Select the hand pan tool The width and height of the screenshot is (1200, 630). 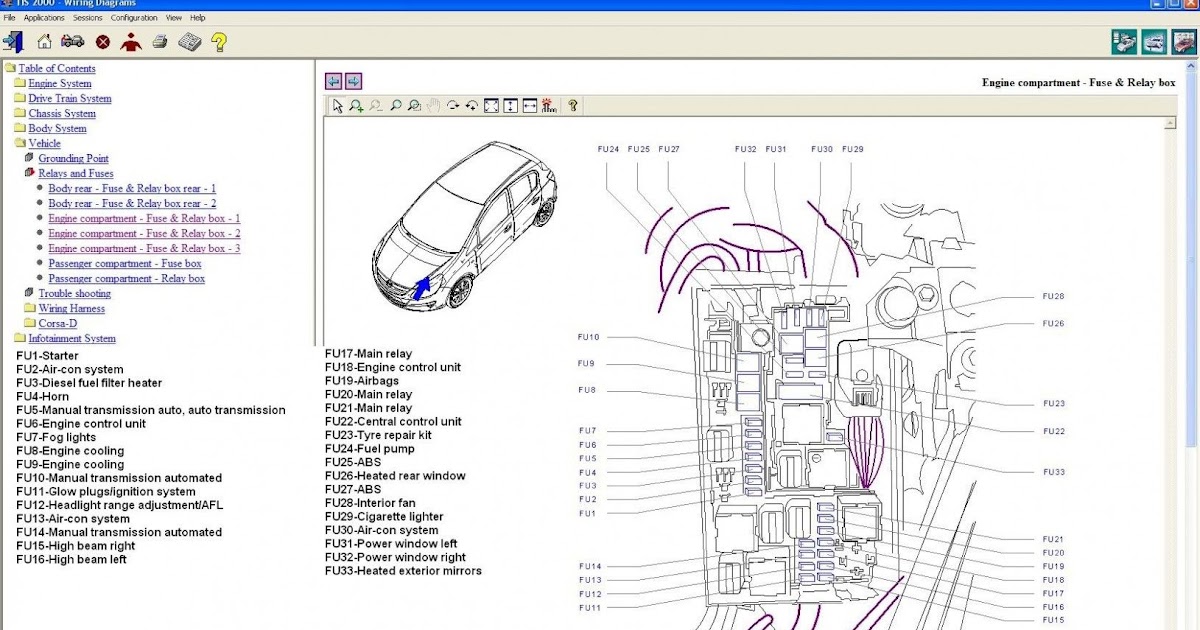pos(433,105)
